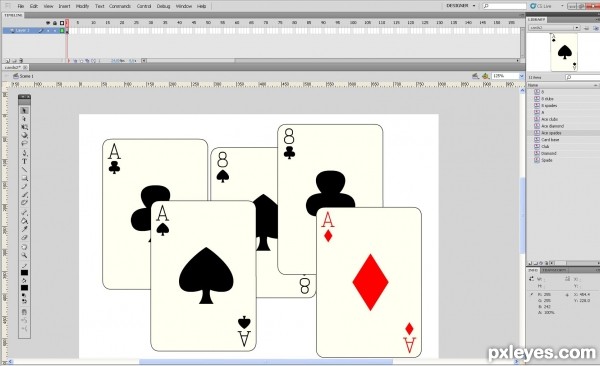Select the Paint Bucket tool
The height and width of the screenshot is (366, 600).
coord(24,221)
